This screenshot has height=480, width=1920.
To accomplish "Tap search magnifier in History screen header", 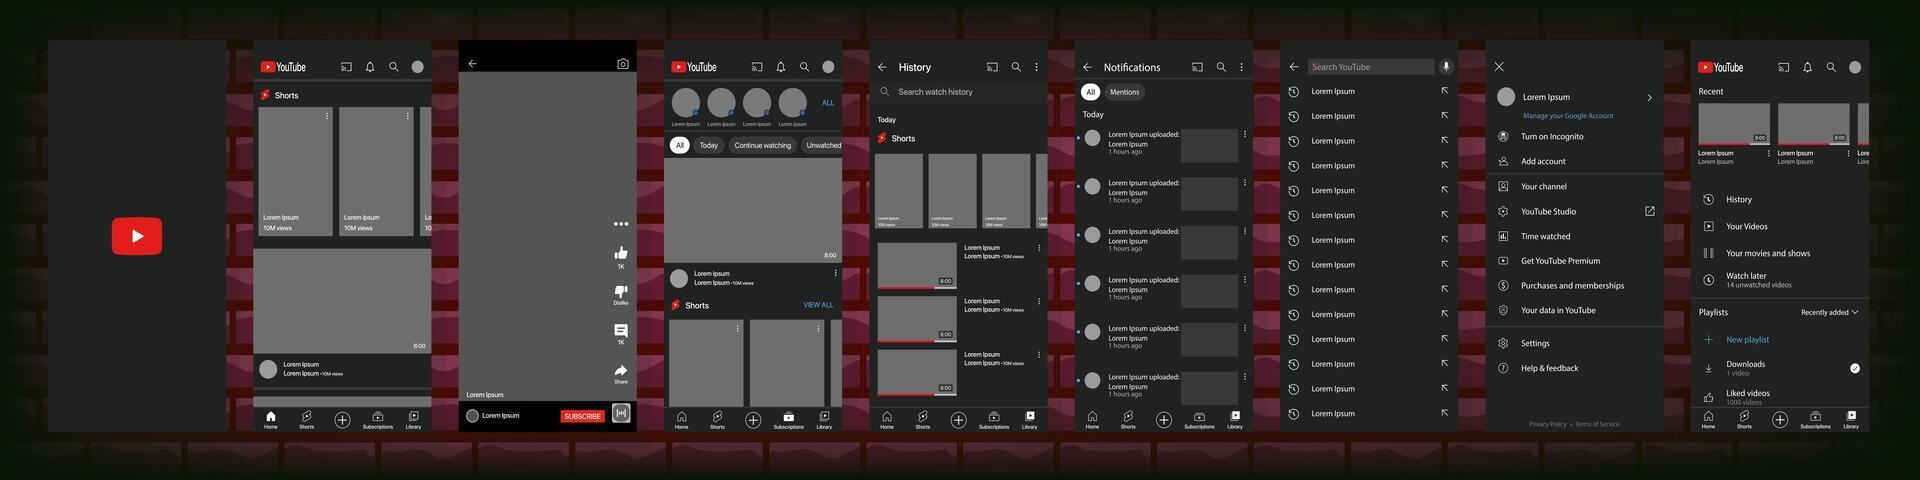I will tap(1016, 67).
